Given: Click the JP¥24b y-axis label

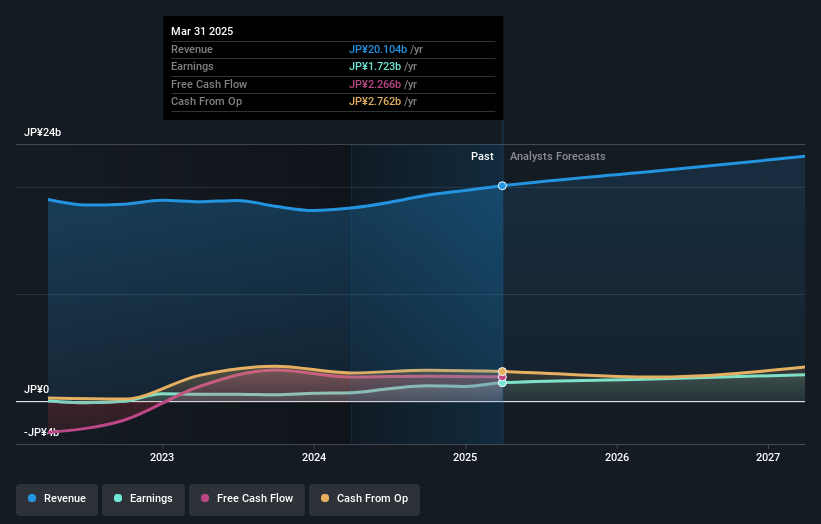Looking at the screenshot, I should [42, 132].
